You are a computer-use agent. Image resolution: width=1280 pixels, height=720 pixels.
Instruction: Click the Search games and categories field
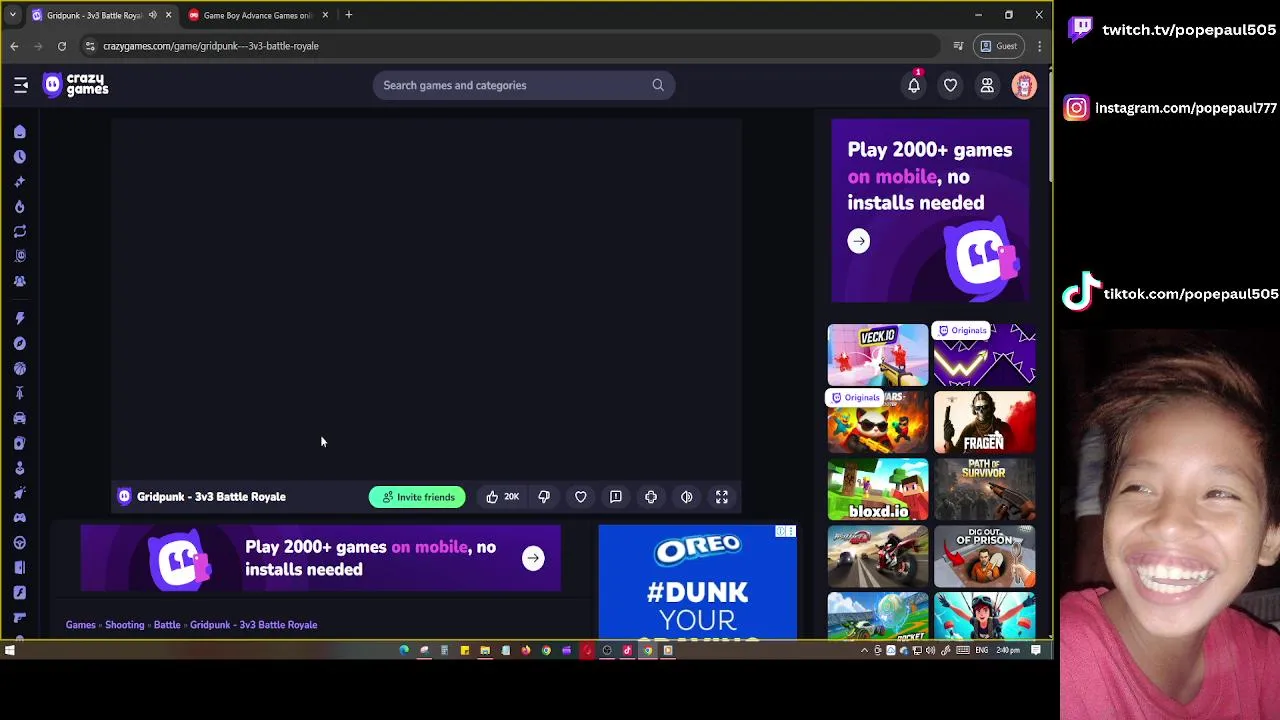pos(524,85)
